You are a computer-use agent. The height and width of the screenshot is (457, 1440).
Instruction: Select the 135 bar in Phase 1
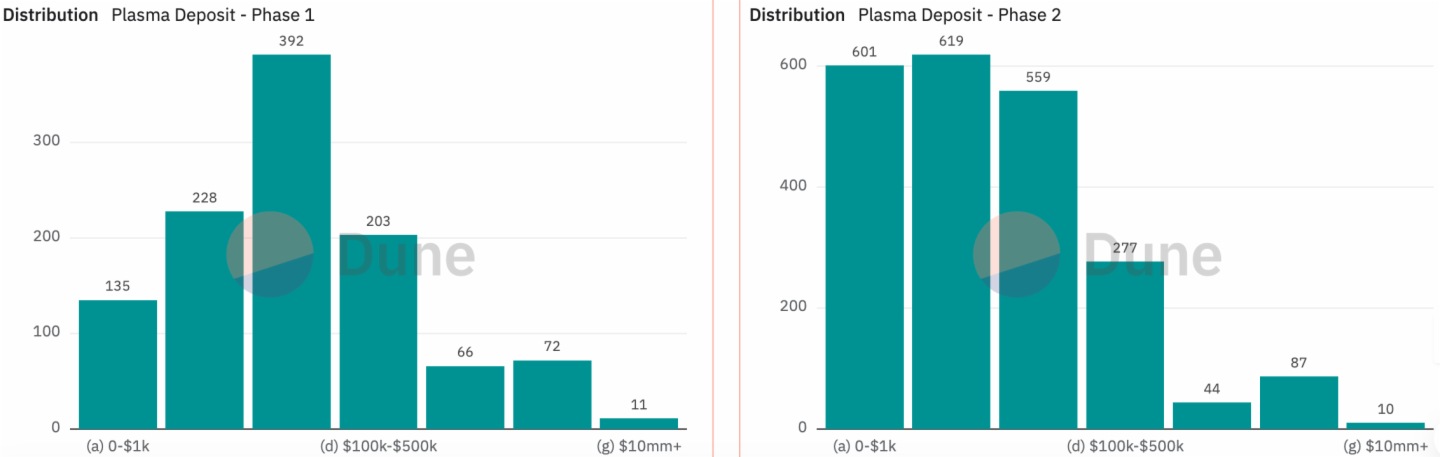click(x=118, y=364)
